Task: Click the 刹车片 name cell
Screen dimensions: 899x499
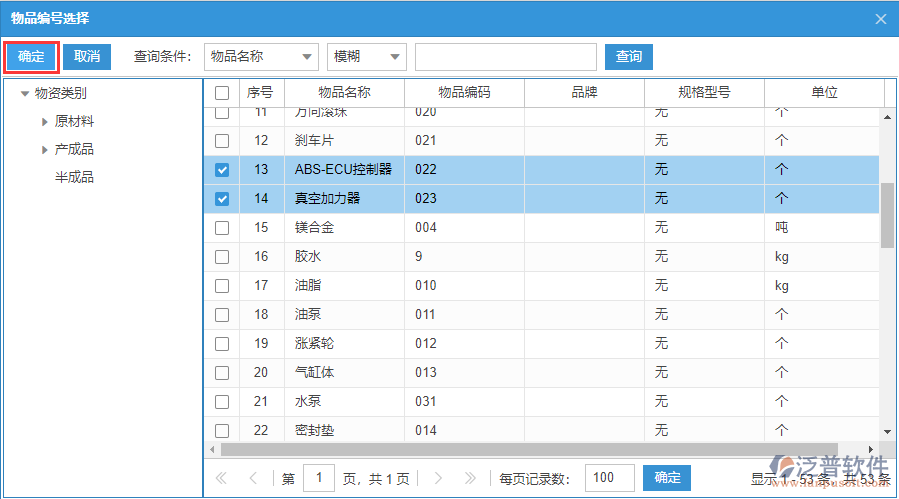Action: click(345, 141)
